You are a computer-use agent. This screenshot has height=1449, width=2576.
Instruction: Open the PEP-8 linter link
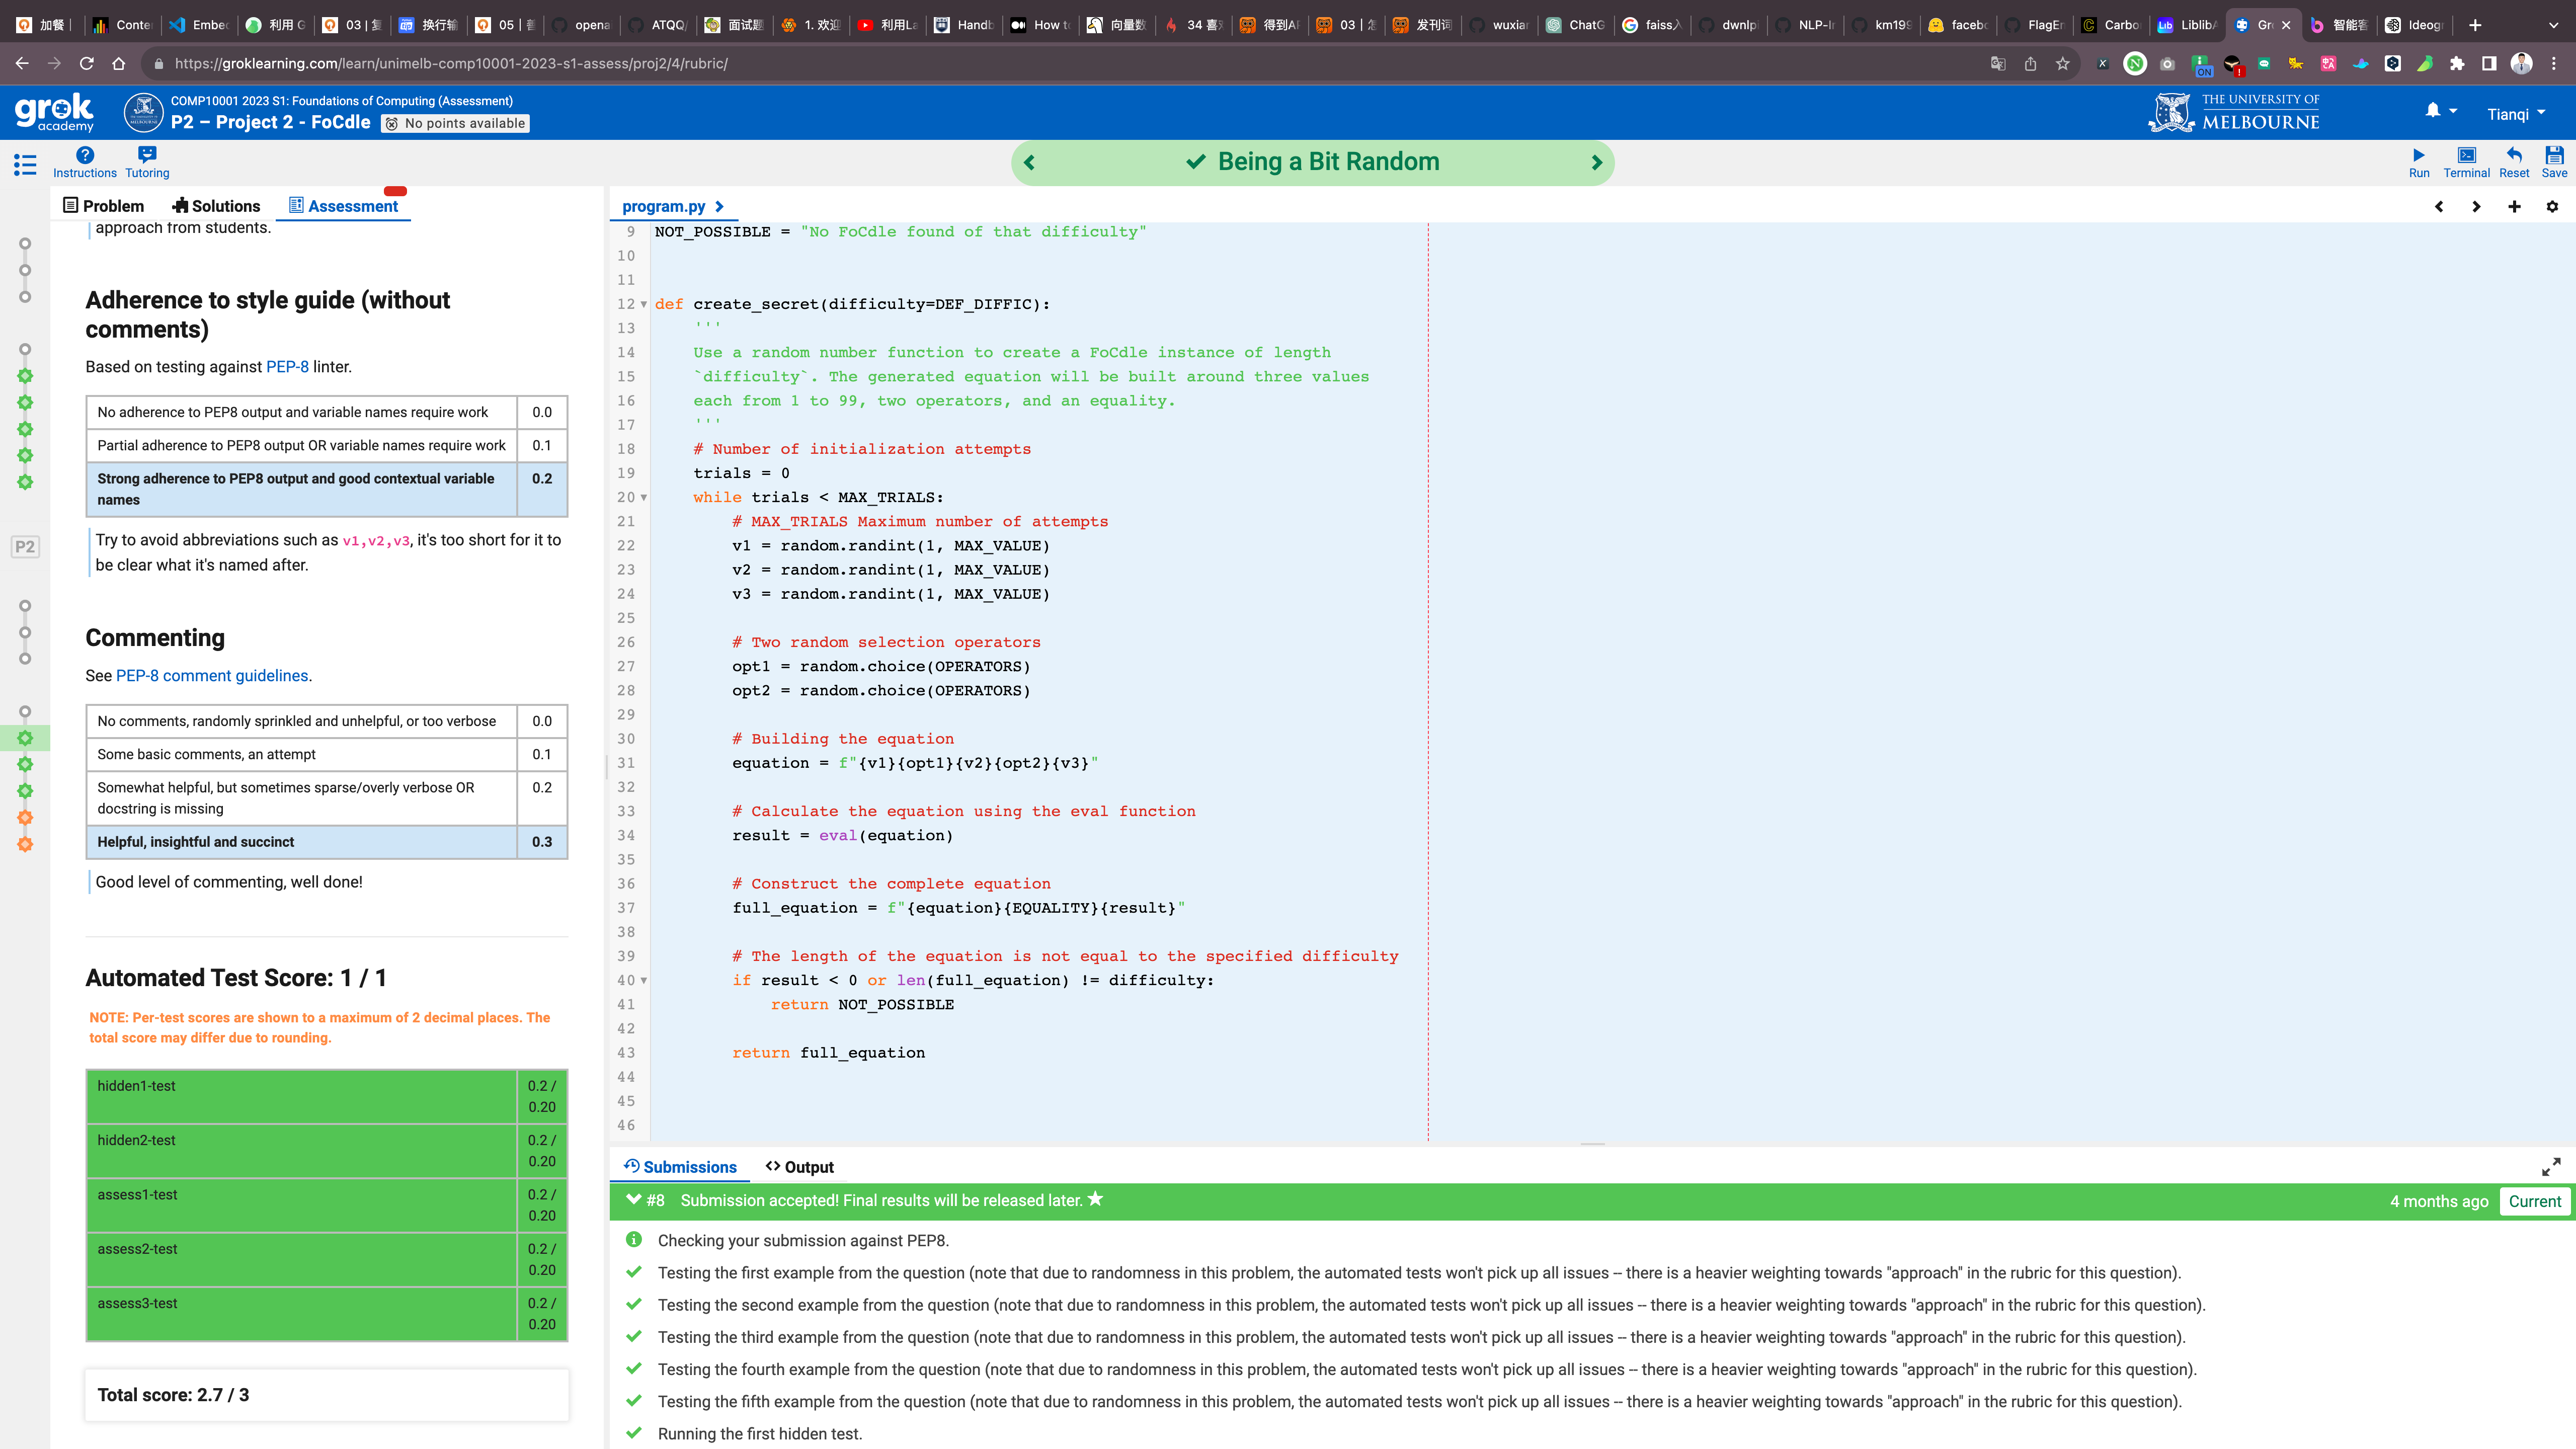tap(287, 367)
